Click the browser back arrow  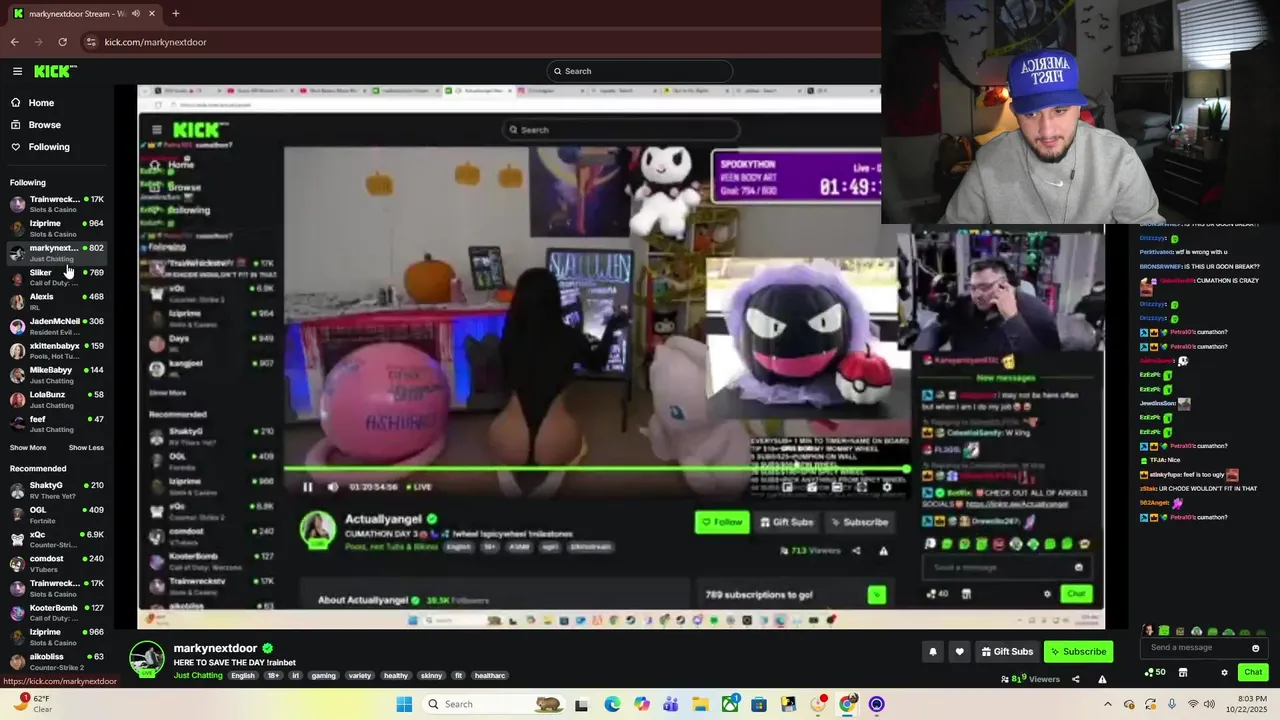[14, 42]
